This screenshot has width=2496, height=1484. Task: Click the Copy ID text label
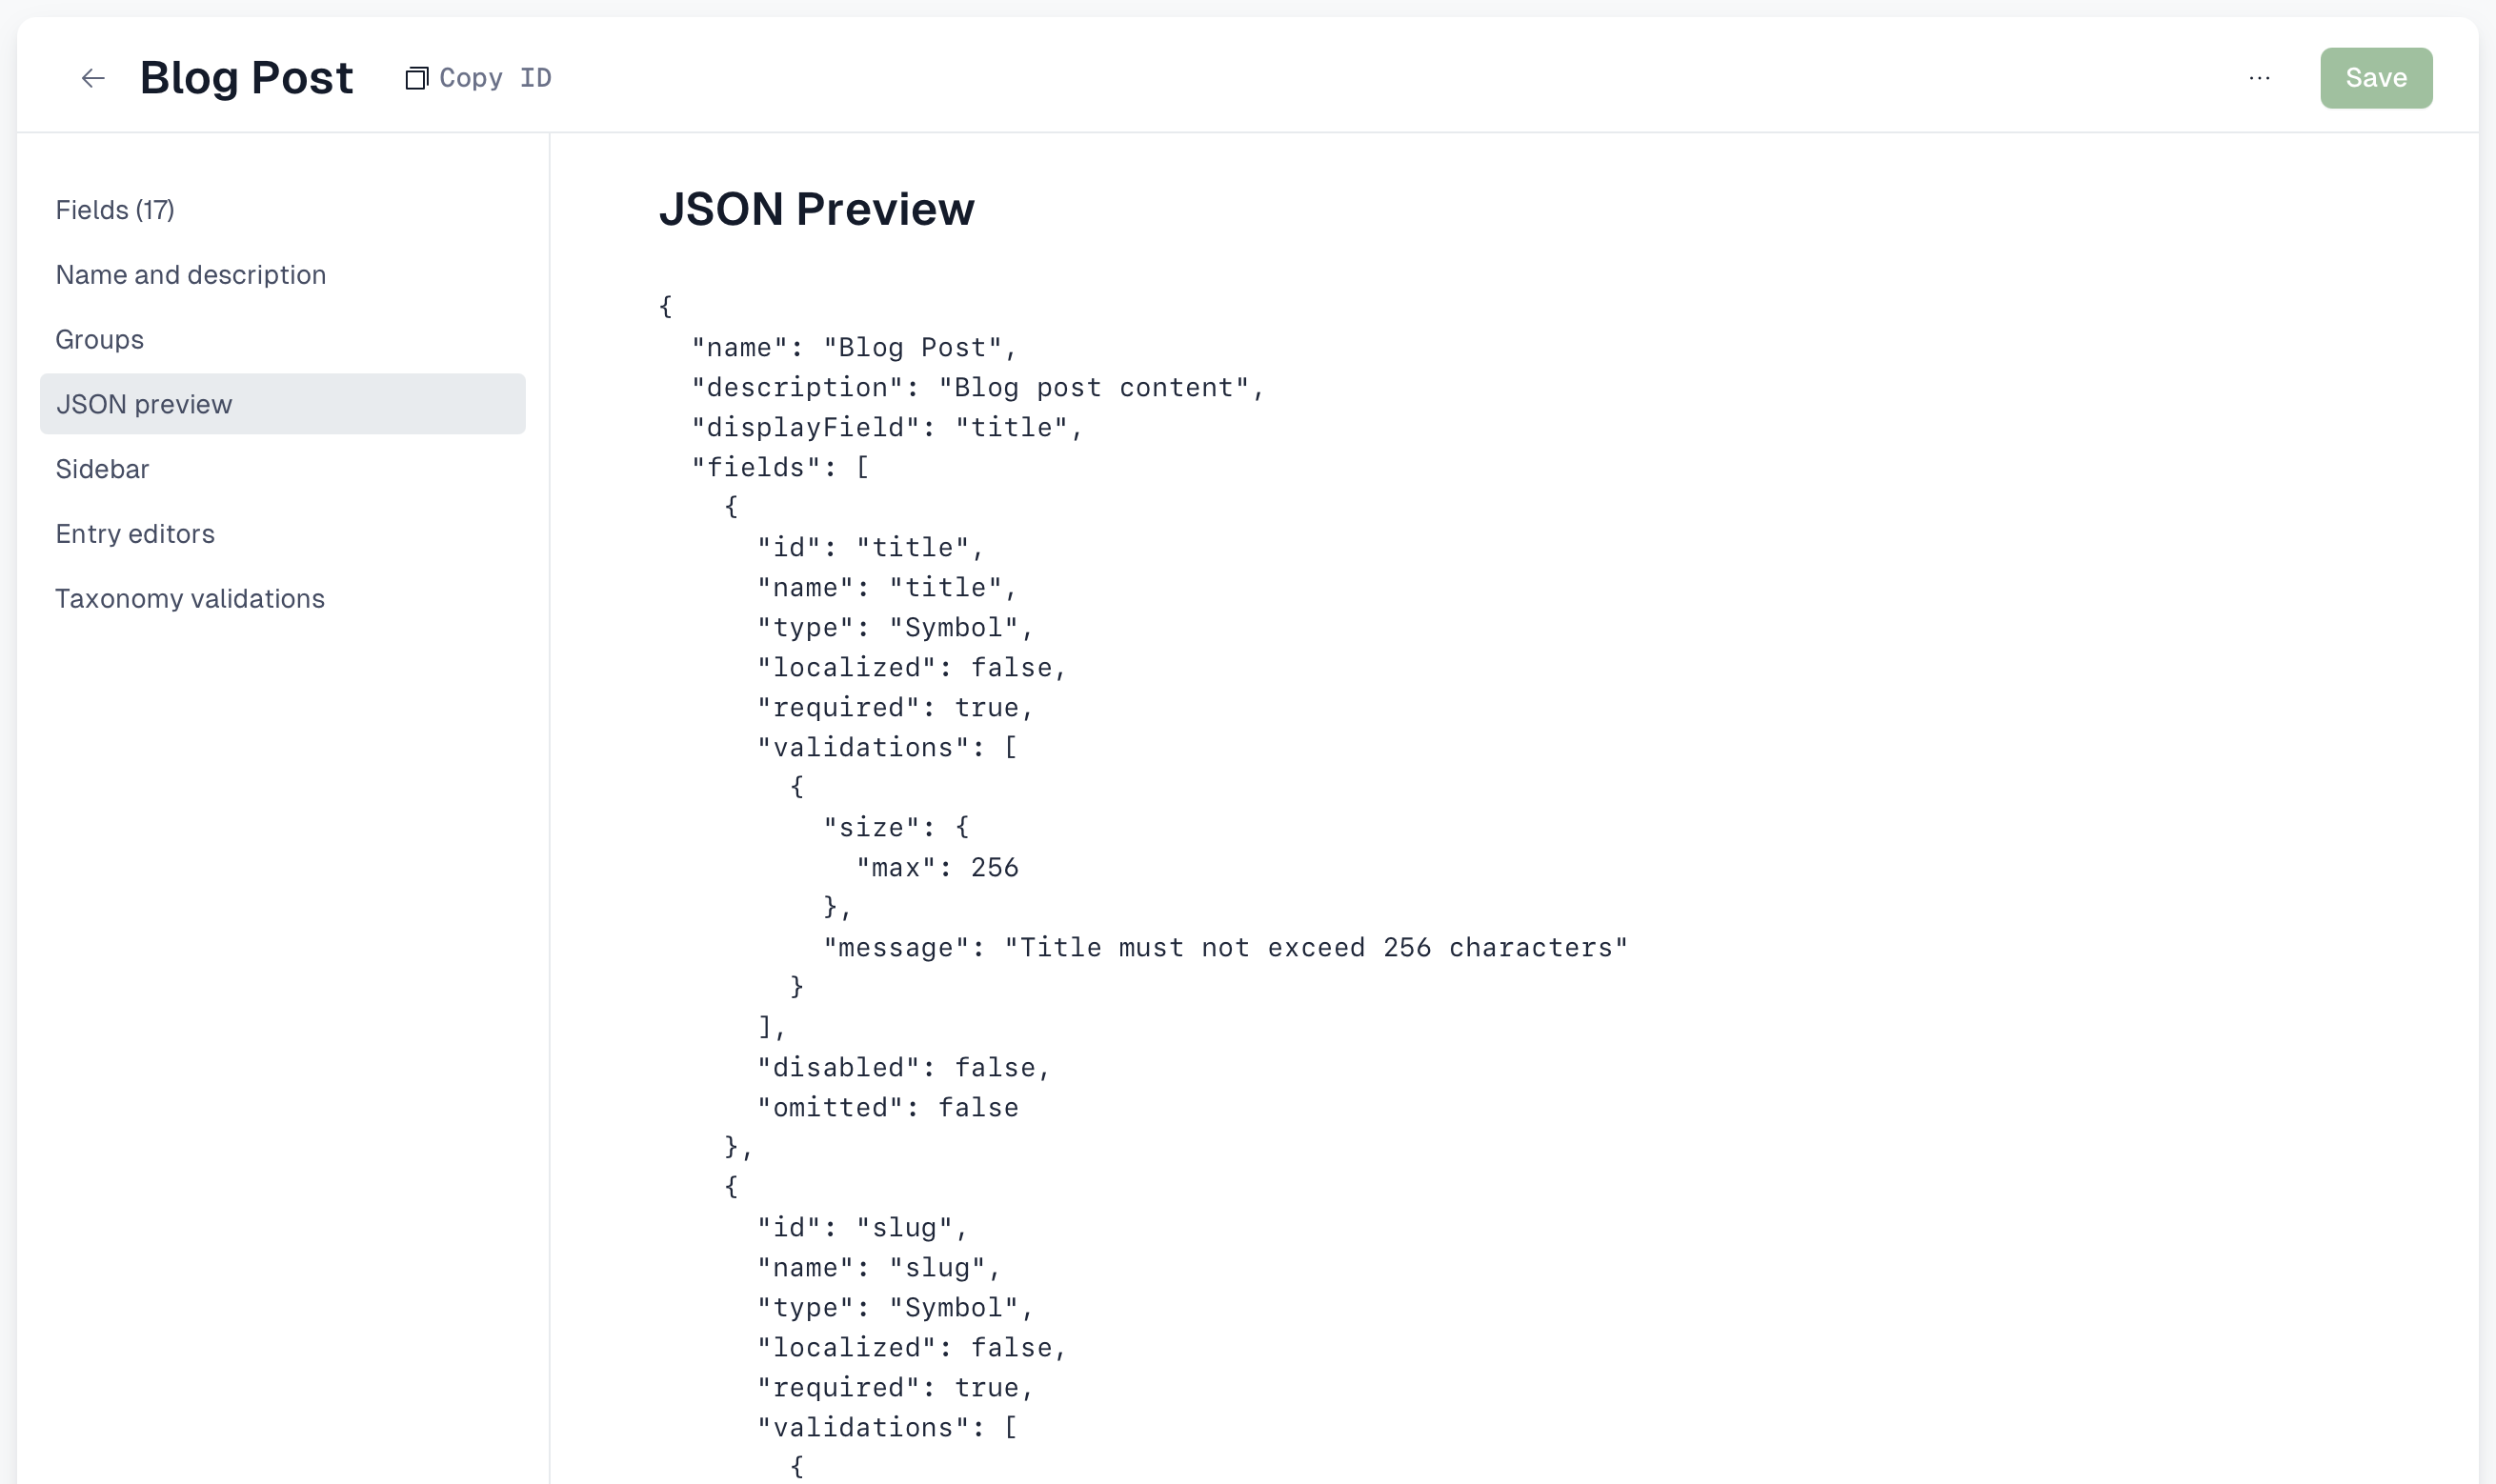495,78
